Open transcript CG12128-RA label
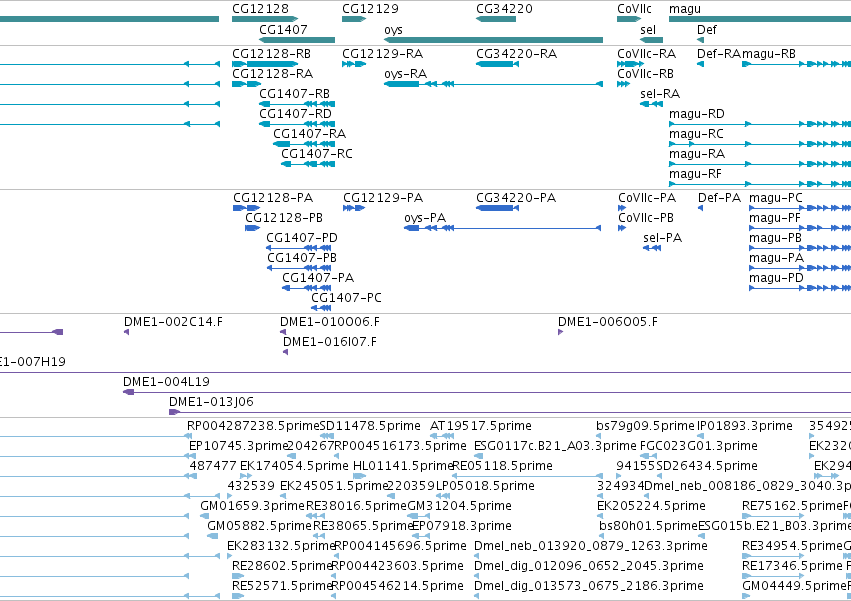Image resolution: width=851 pixels, height=601 pixels. tap(272, 74)
